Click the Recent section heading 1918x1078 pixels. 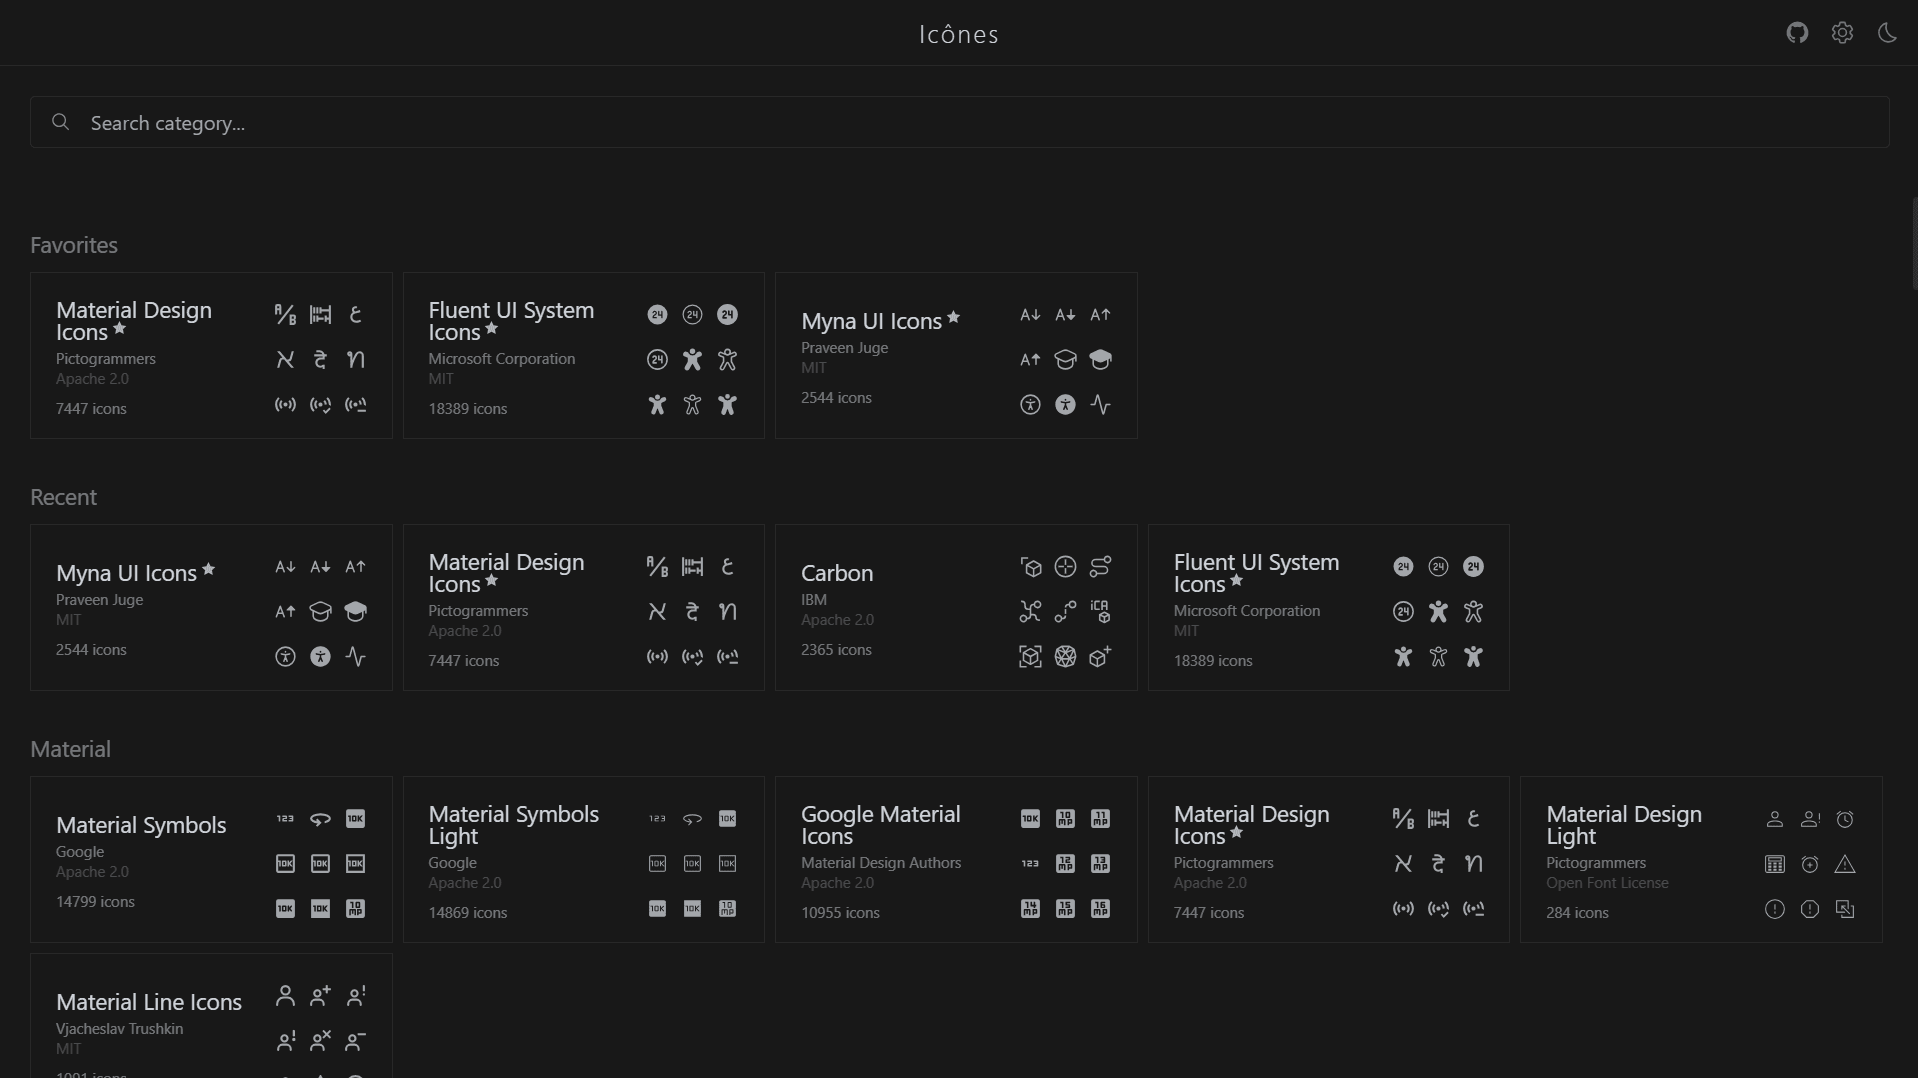[x=64, y=497]
